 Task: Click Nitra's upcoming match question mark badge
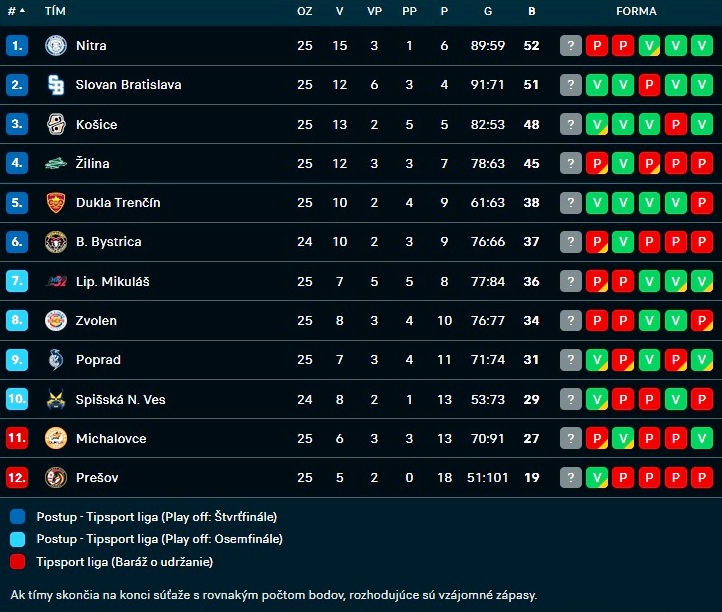click(x=571, y=45)
